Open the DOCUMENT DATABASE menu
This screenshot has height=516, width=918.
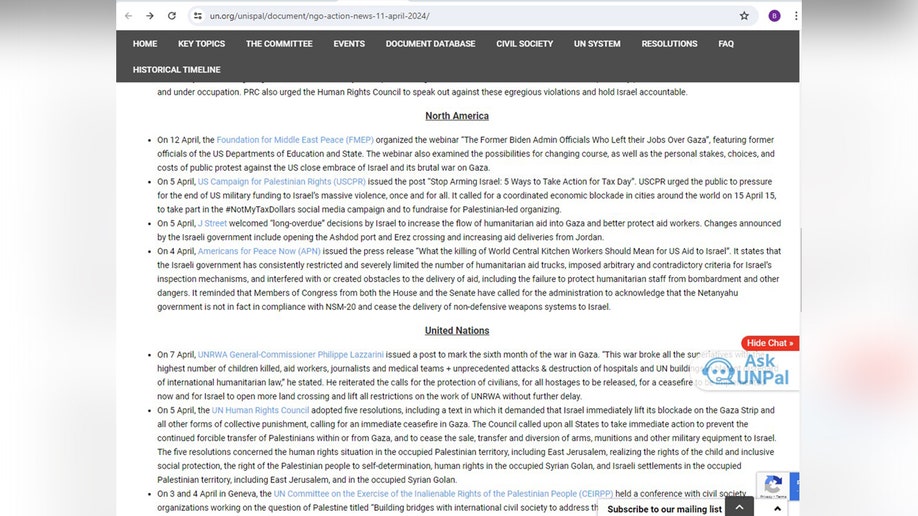pyautogui.click(x=430, y=44)
